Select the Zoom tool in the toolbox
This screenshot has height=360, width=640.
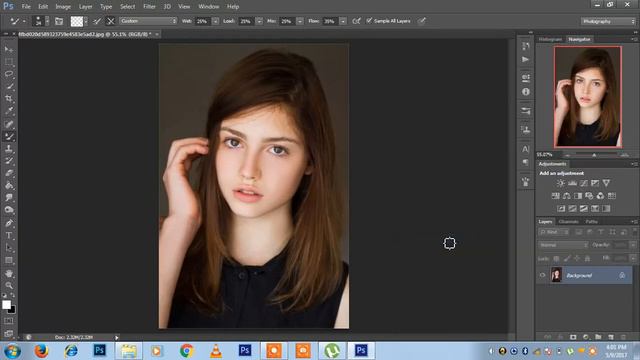(x=9, y=285)
